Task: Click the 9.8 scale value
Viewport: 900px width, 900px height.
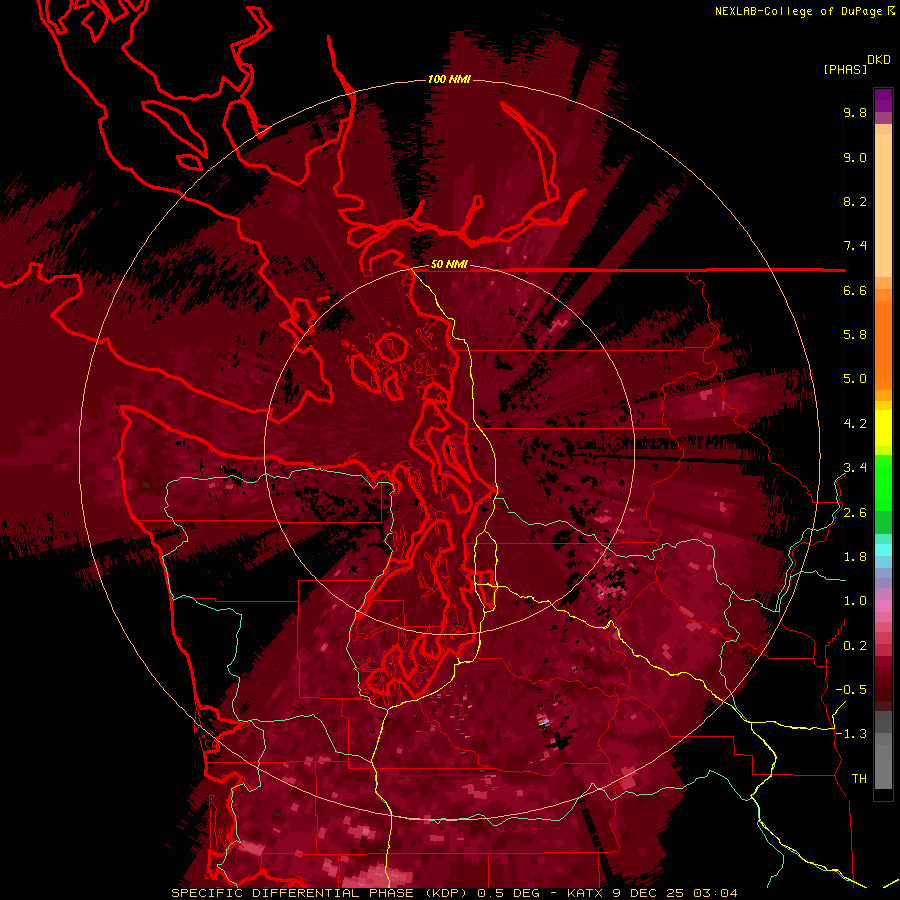Action: (855, 113)
